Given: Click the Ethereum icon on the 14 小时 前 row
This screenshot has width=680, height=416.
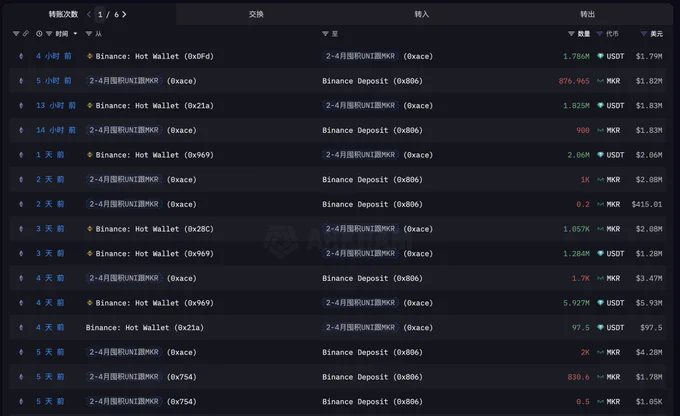Looking at the screenshot, I should click(x=21, y=130).
